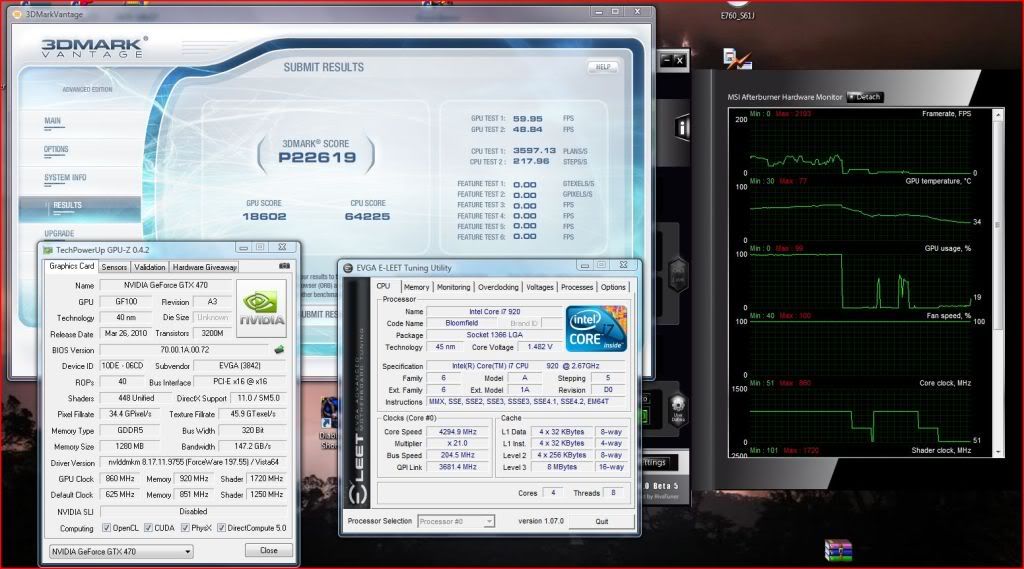1024x569 pixels.
Task: Click the Help button in 3DMark Vantage
Action: (x=602, y=67)
